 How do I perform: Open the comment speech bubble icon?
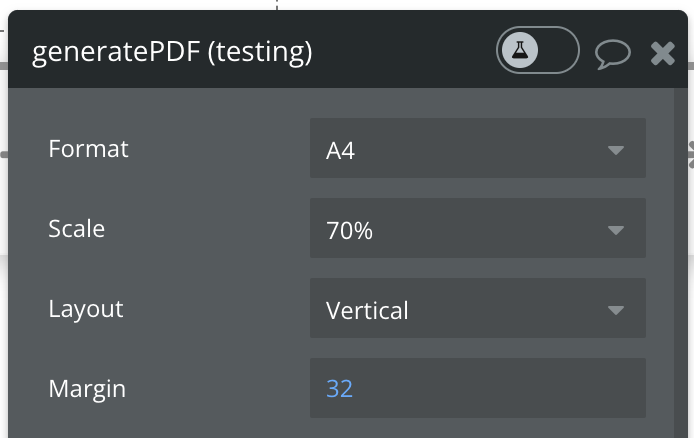(612, 53)
